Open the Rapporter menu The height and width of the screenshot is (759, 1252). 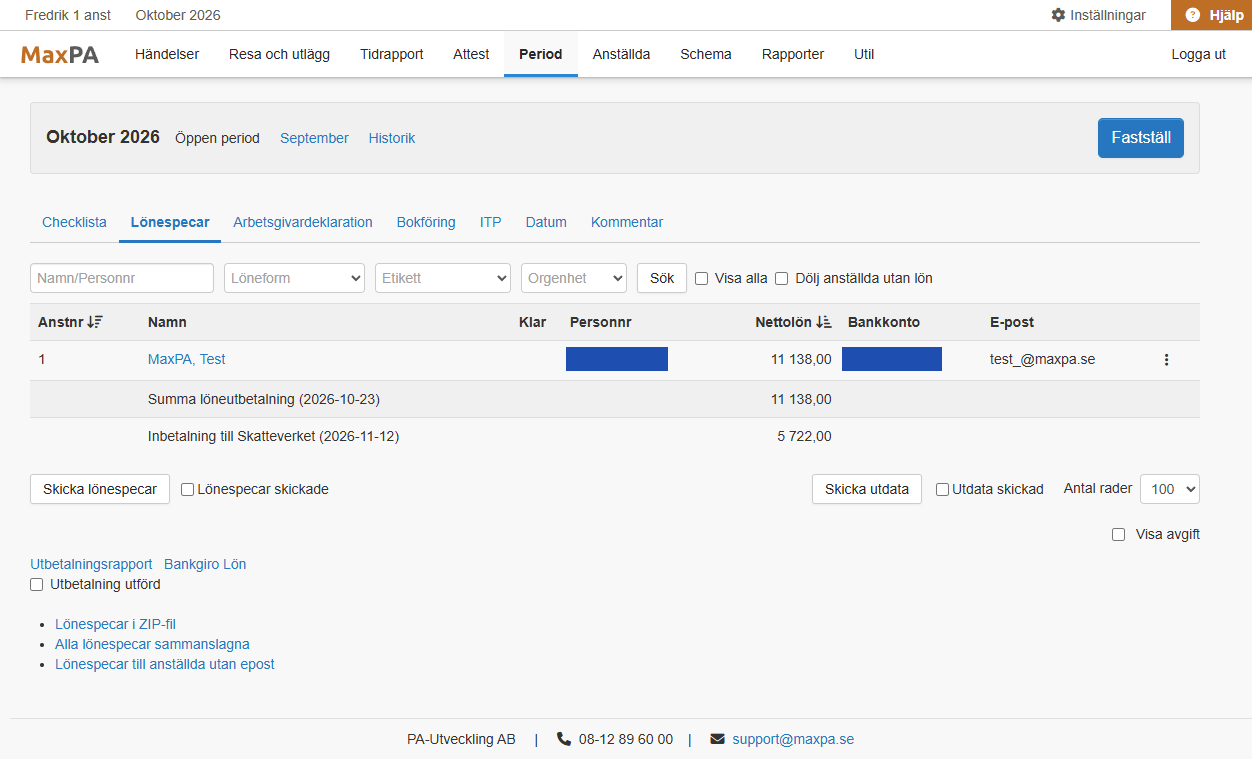(x=793, y=55)
